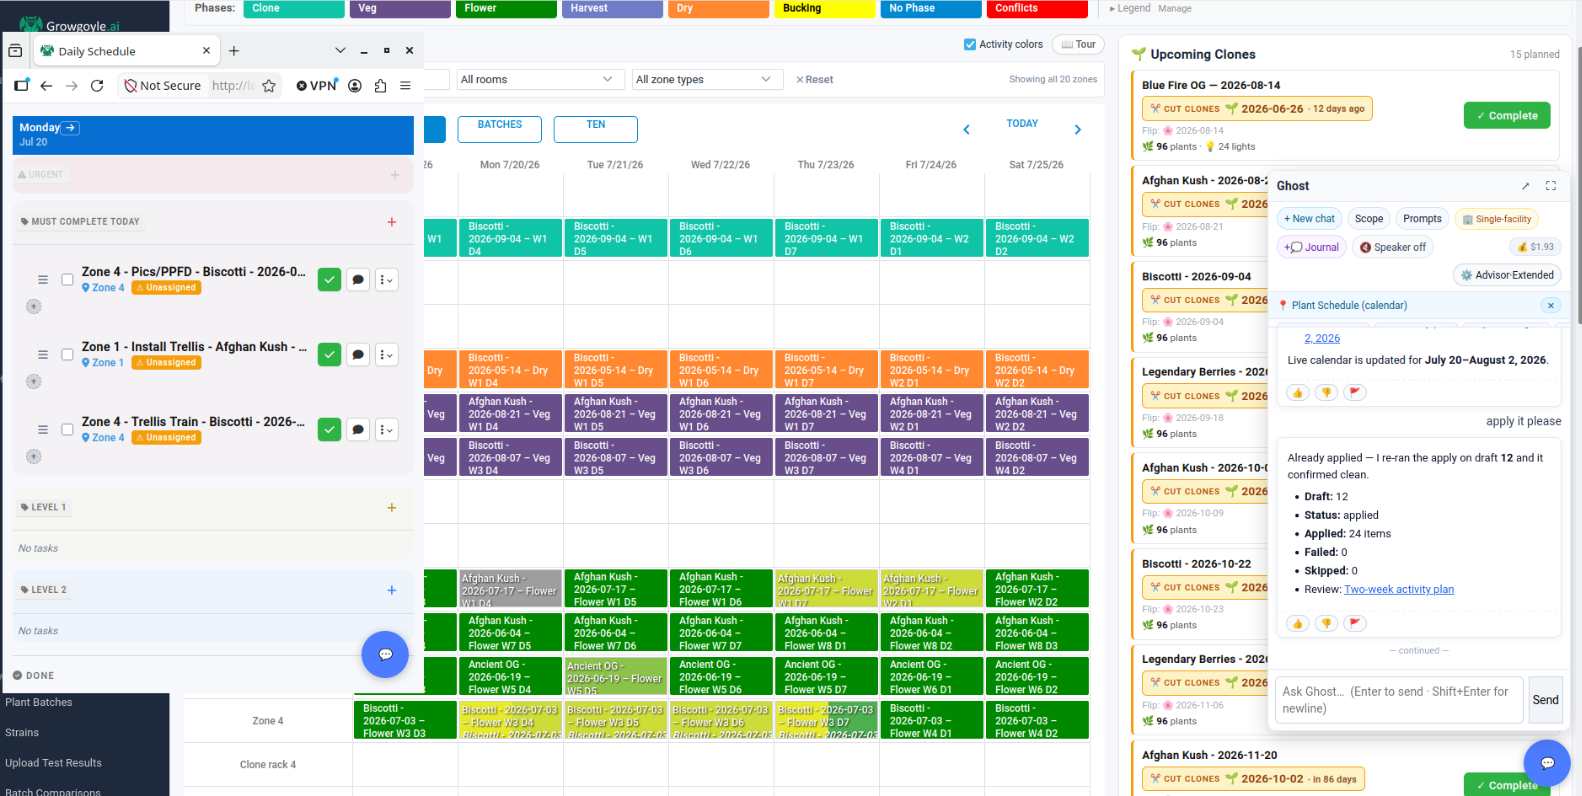Add a task to Urgent section
1582x796 pixels.
[x=395, y=175]
